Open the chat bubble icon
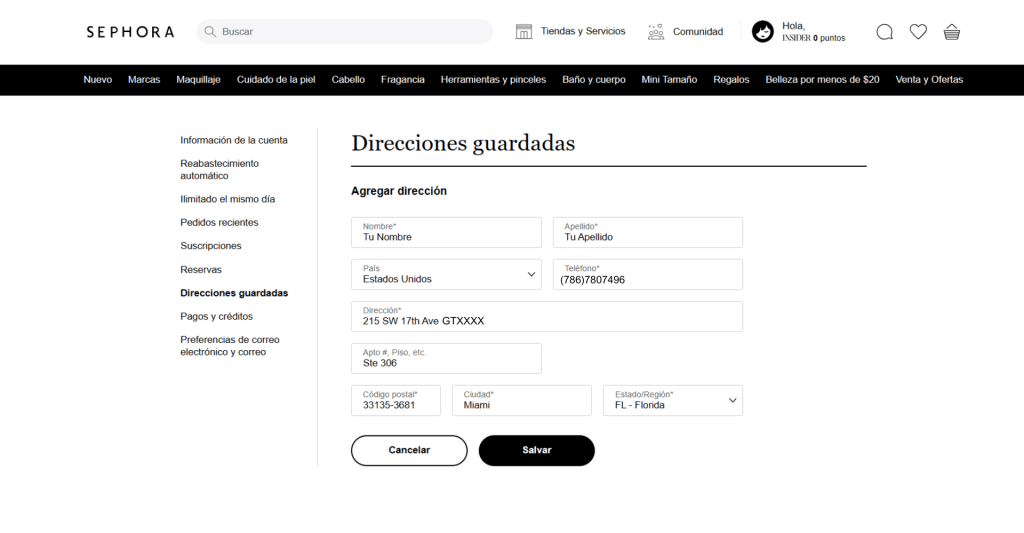This screenshot has width=1024, height=533. tap(884, 32)
